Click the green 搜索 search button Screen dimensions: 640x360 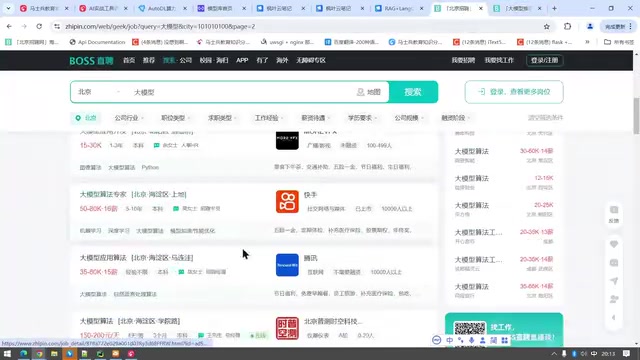[413, 92]
